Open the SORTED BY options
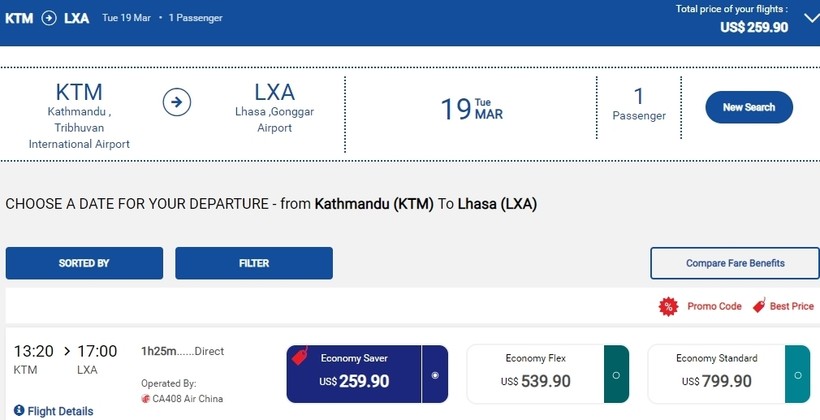The height and width of the screenshot is (420, 820). [84, 263]
